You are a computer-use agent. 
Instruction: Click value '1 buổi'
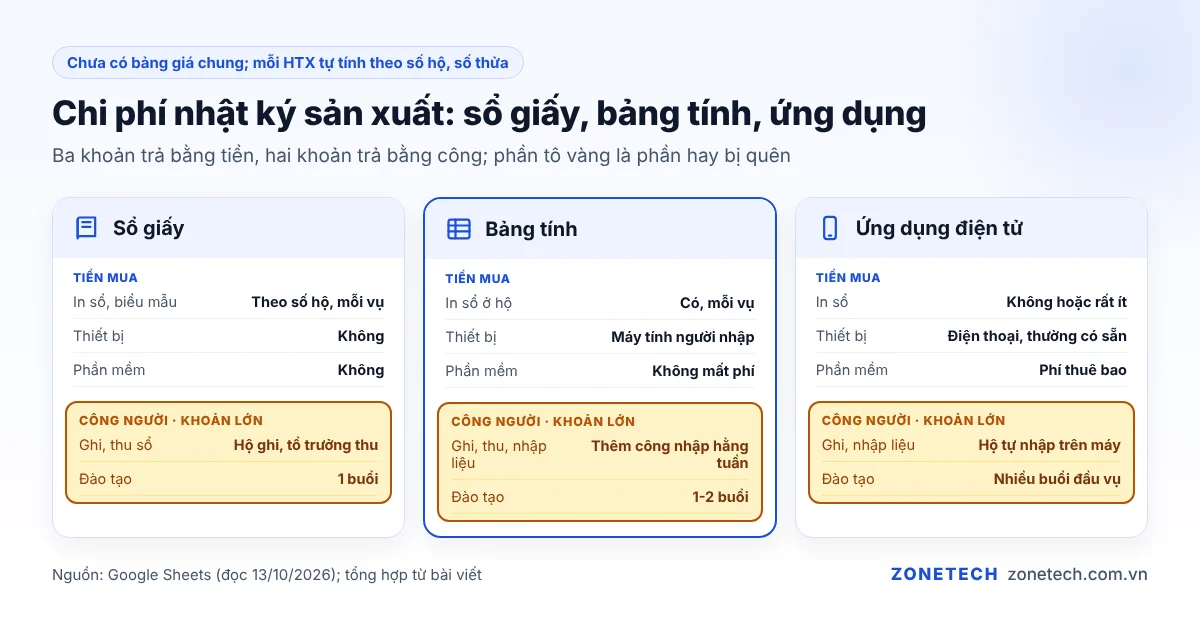tap(358, 479)
